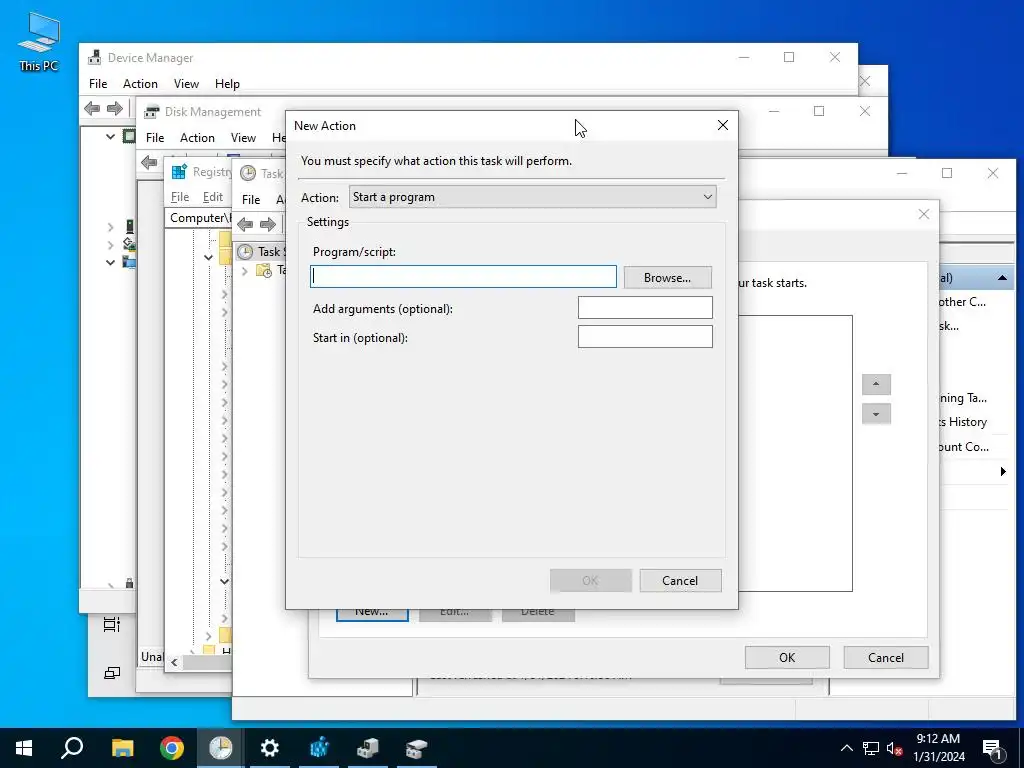Move action up with the up-arrow button
Image resolution: width=1024 pixels, height=768 pixels.
pos(876,384)
